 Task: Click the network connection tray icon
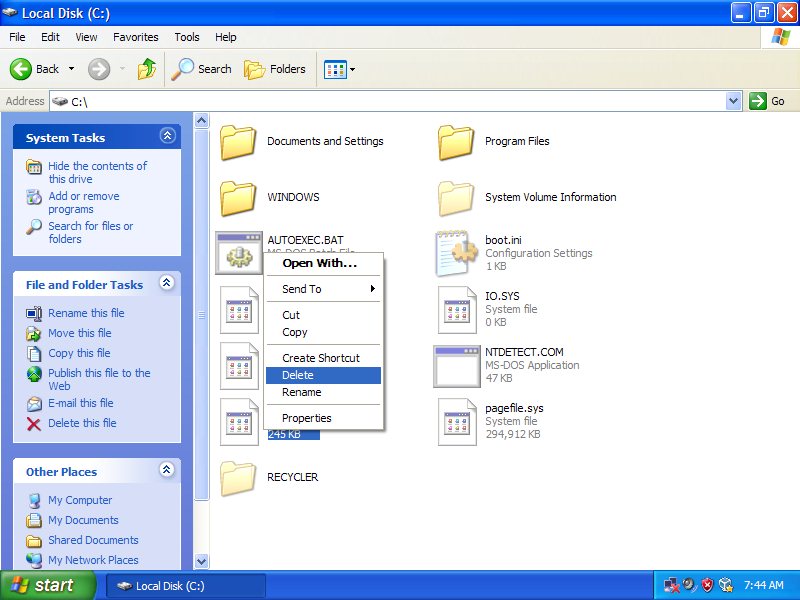tap(671, 585)
